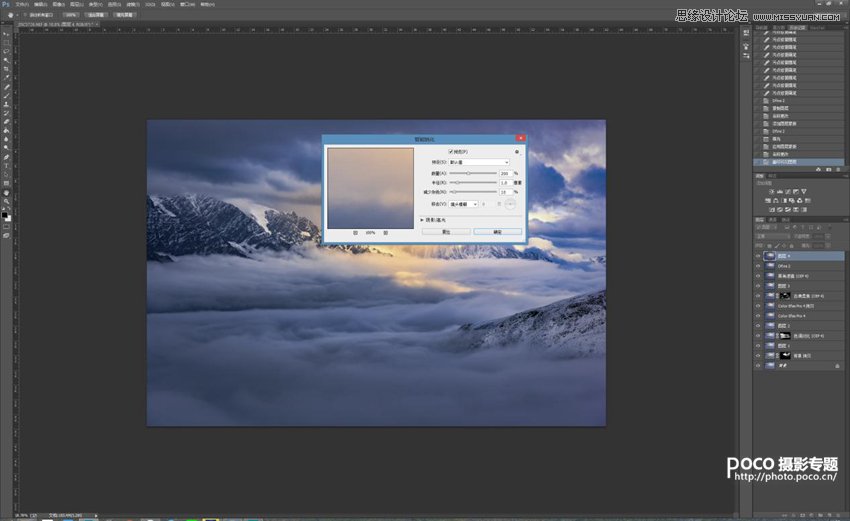Add a Brightness/Contrast adjustment
This screenshot has width=850, height=521.
(x=772, y=191)
